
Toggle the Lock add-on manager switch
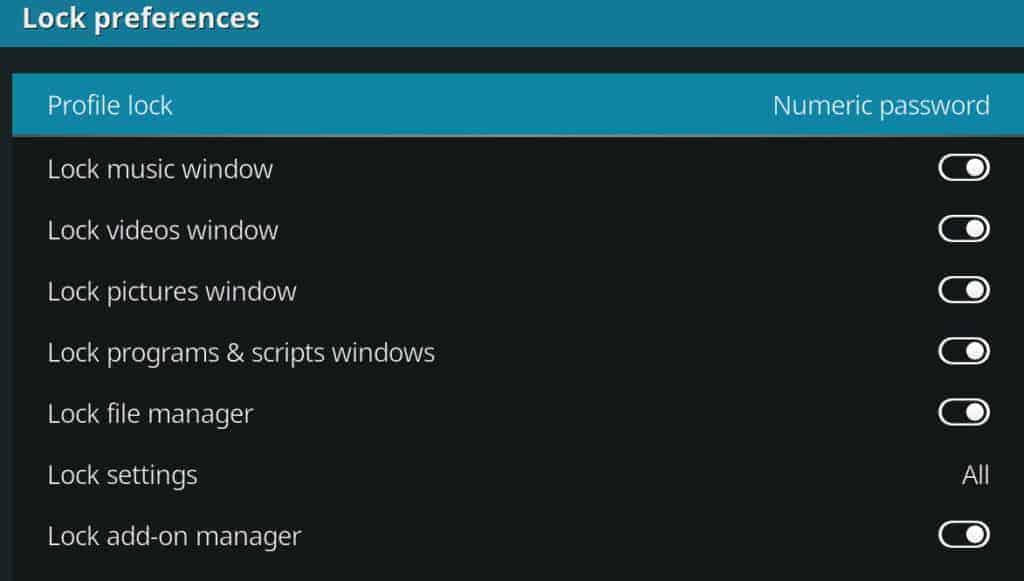pyautogui.click(x=964, y=535)
